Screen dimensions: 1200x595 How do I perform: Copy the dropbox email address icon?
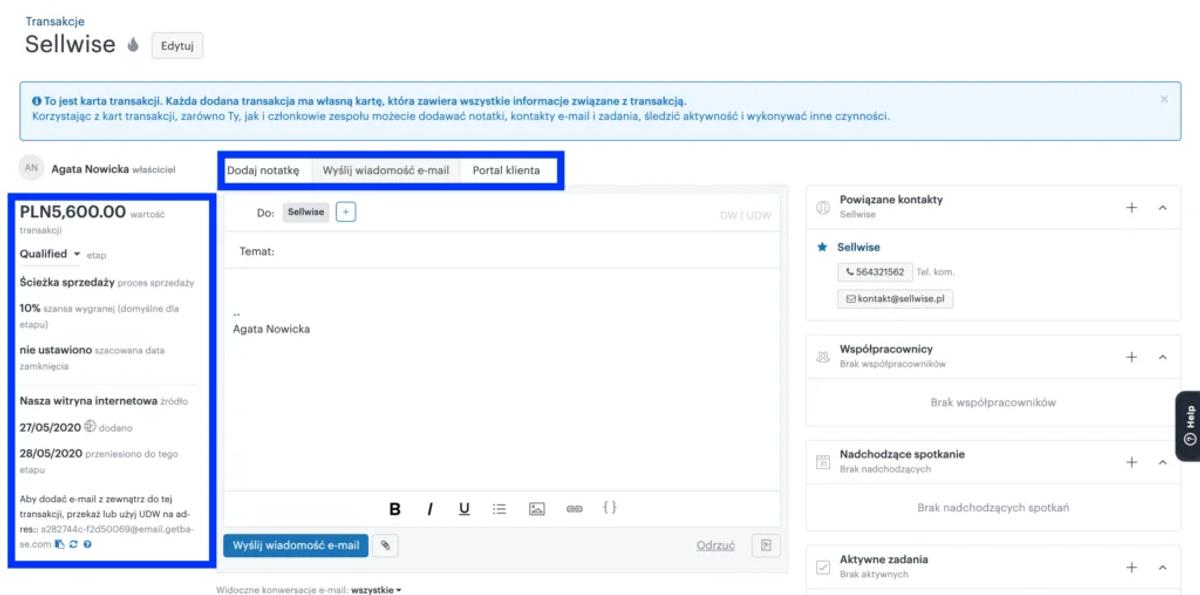60,544
